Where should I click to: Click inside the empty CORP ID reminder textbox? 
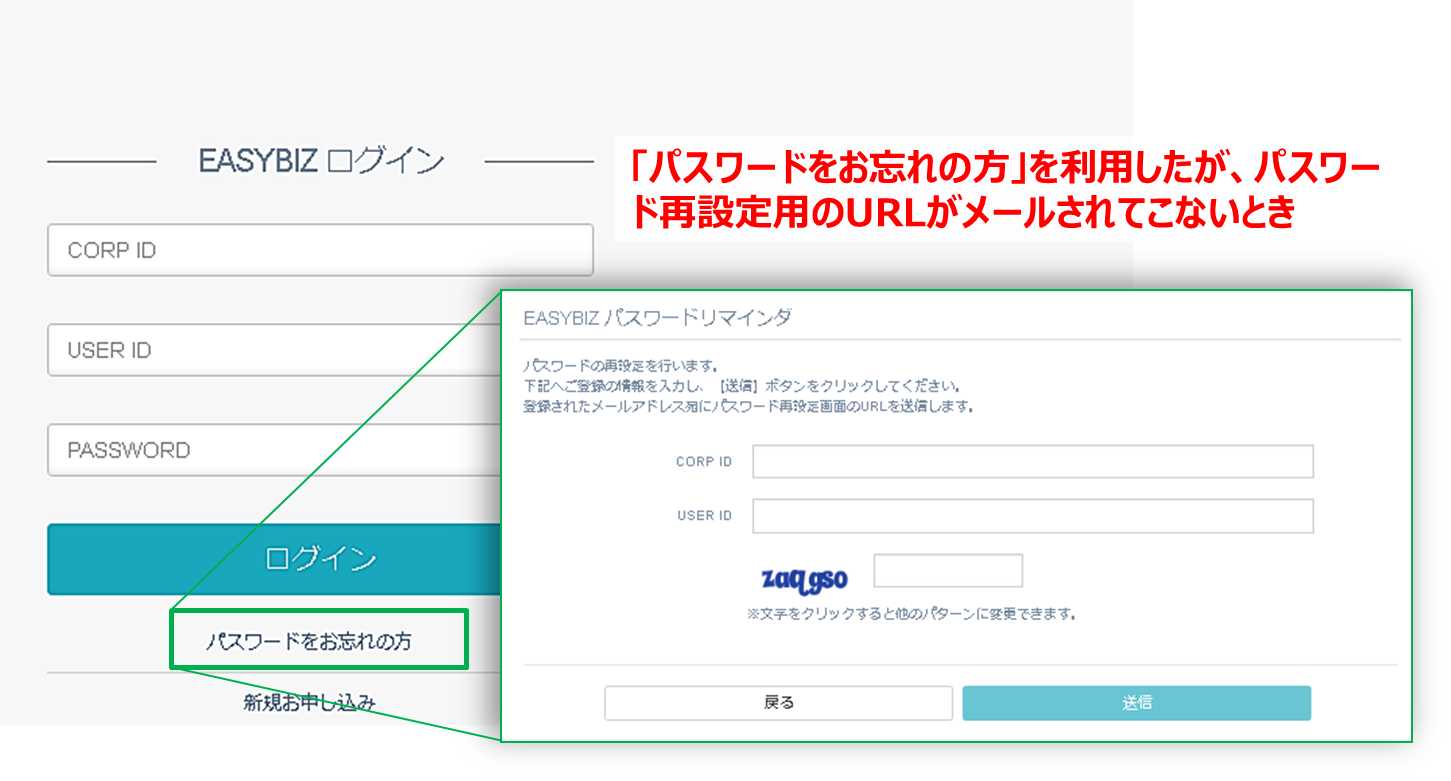point(1032,461)
